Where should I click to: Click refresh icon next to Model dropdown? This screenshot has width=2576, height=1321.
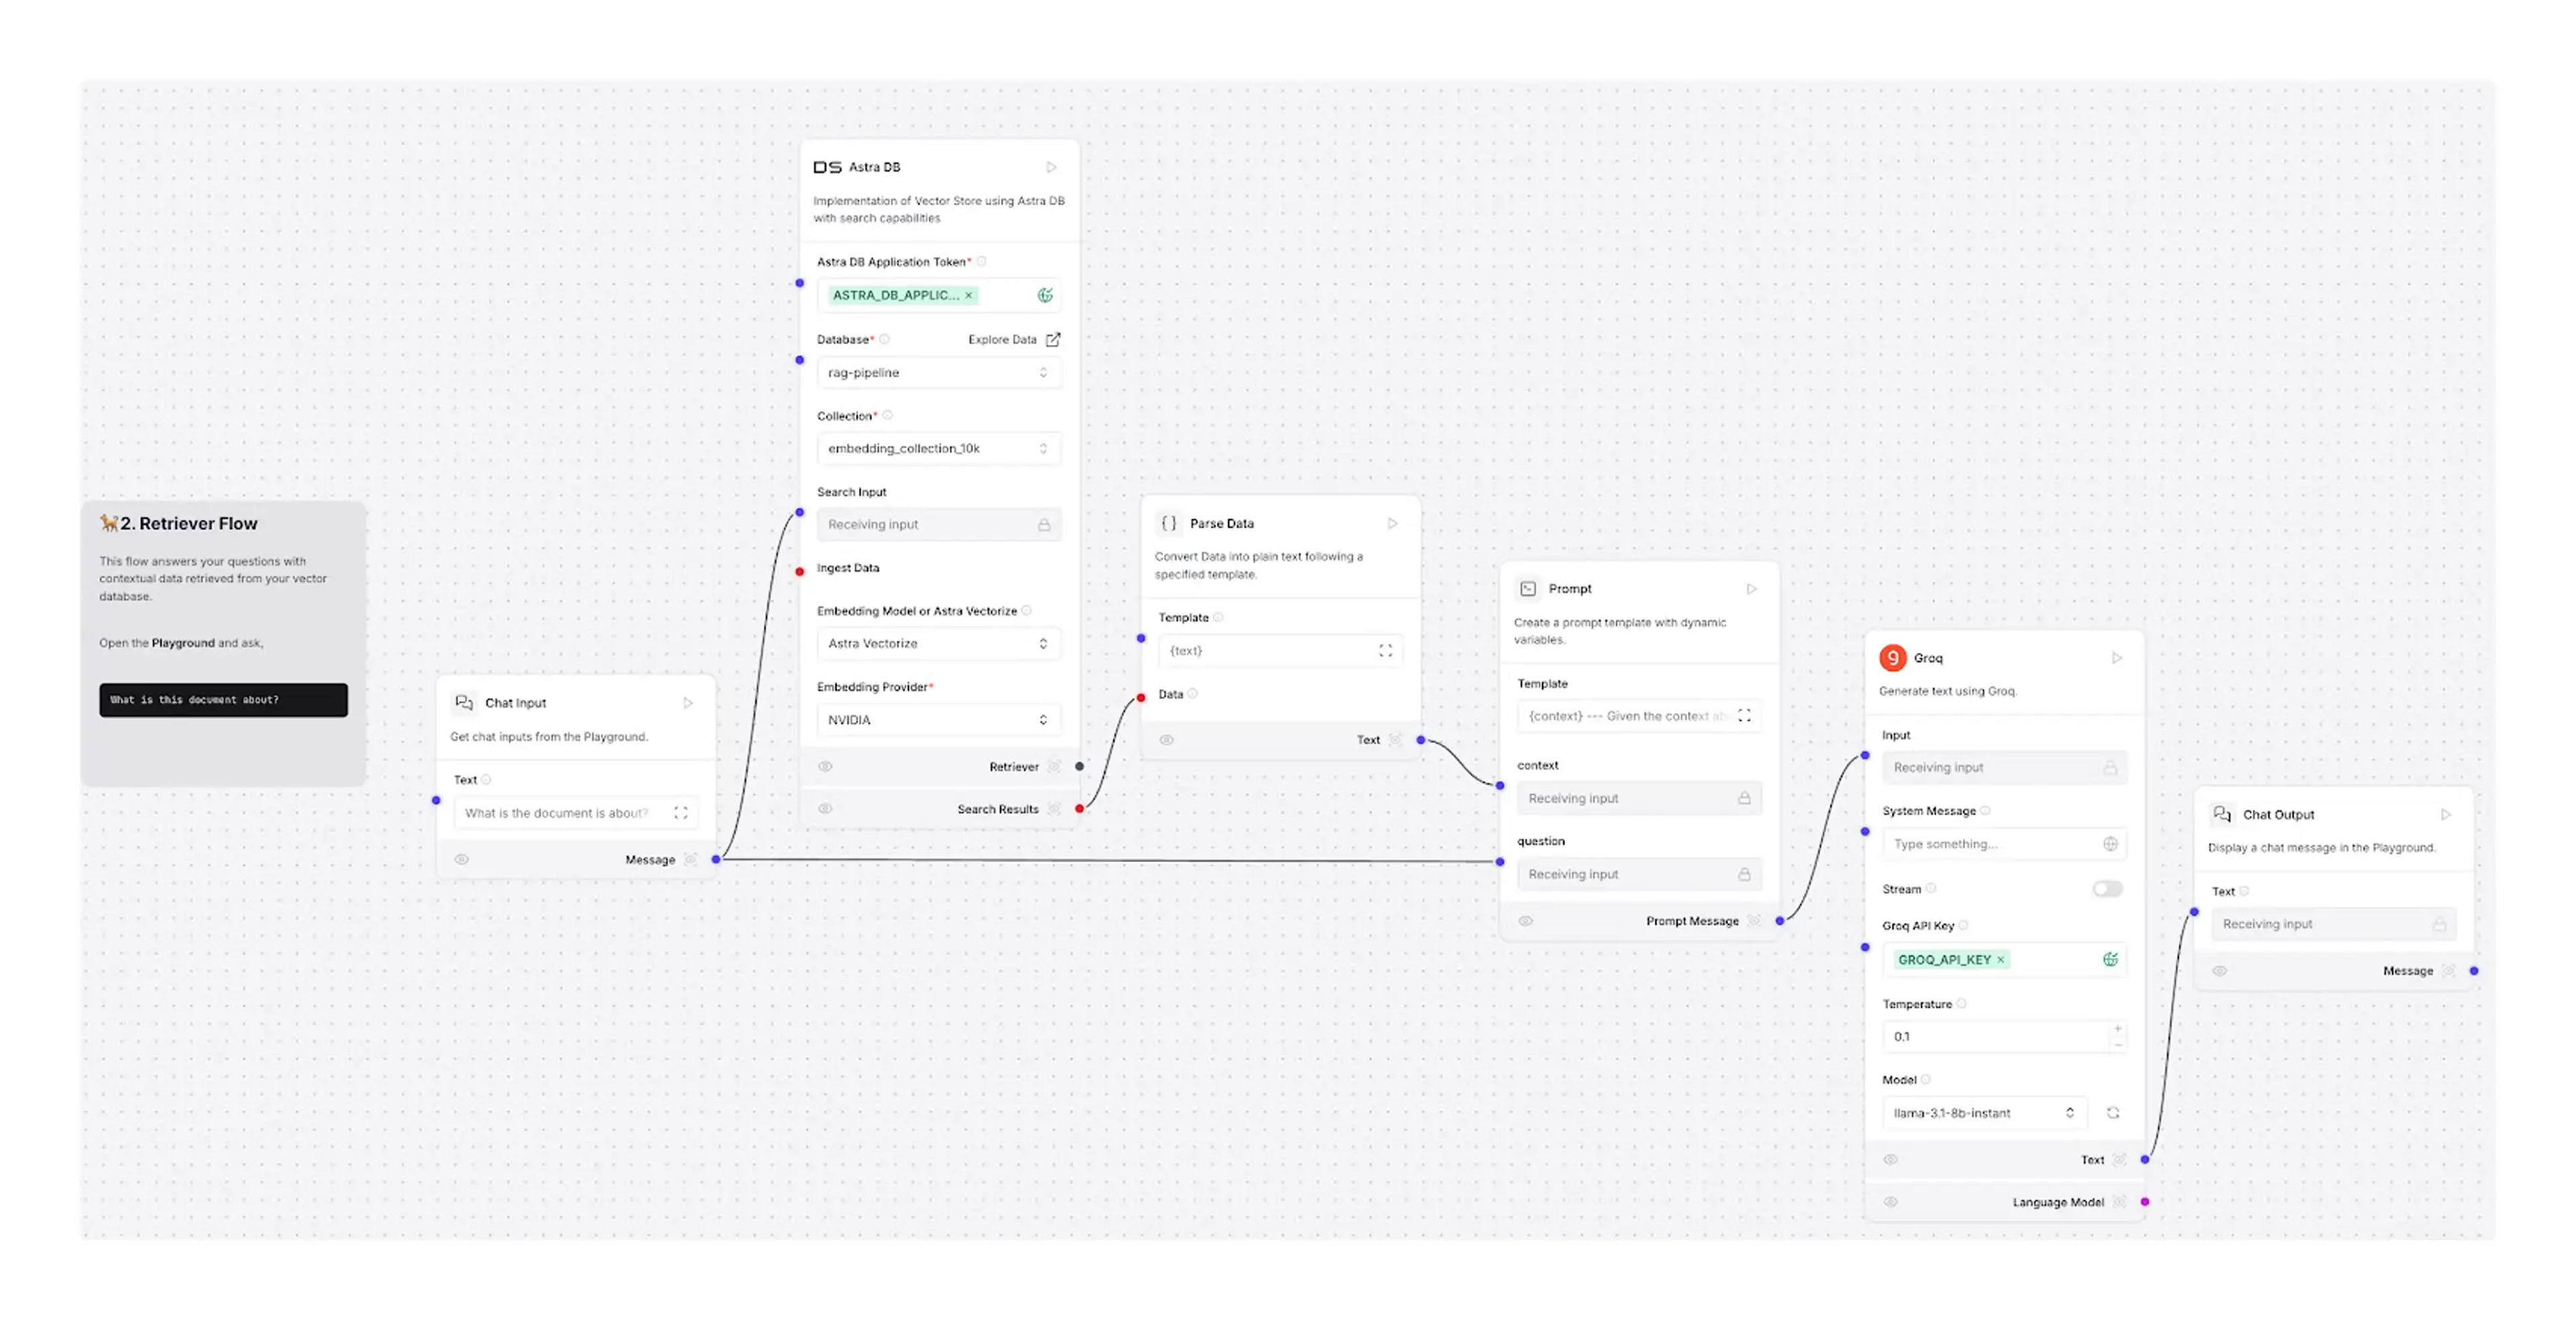(x=2113, y=1112)
